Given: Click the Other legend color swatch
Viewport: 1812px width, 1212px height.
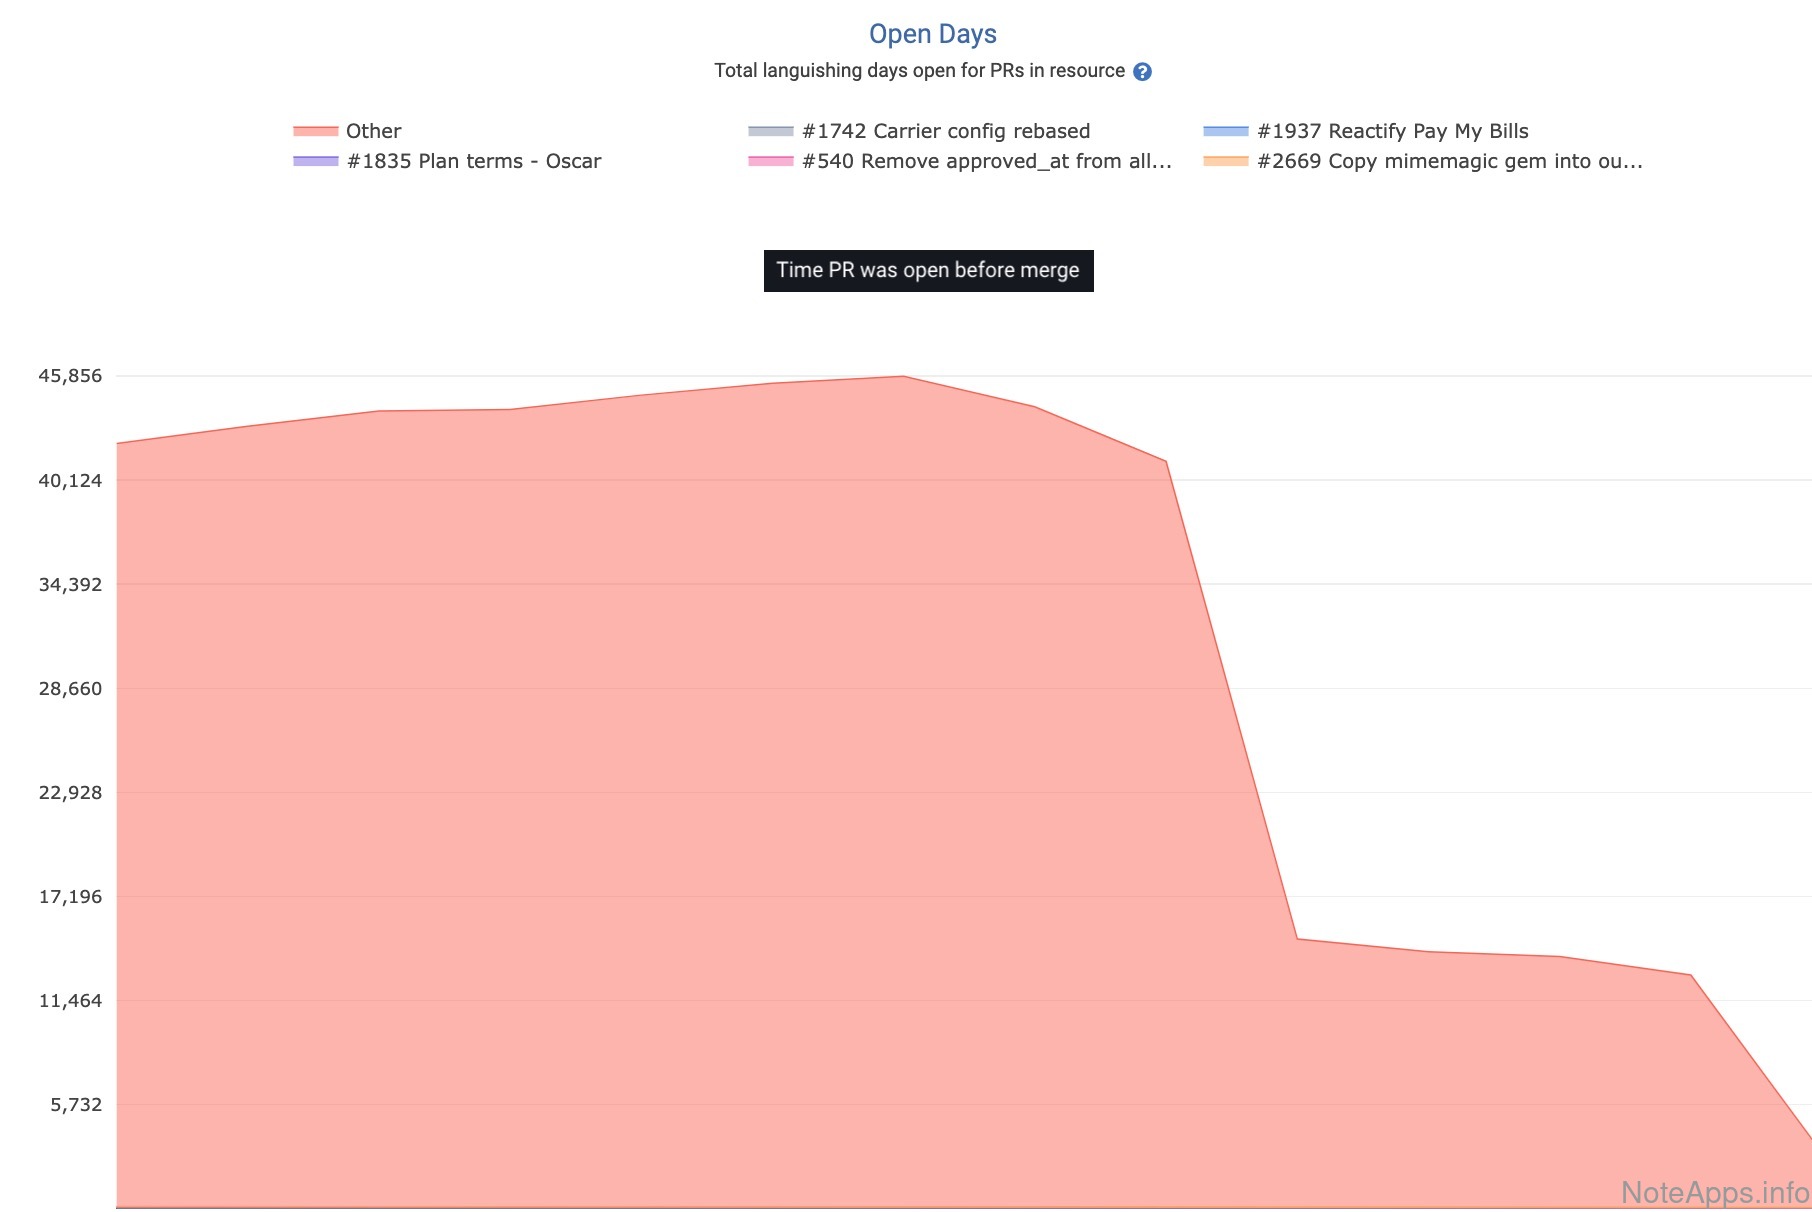Looking at the screenshot, I should tap(315, 131).
